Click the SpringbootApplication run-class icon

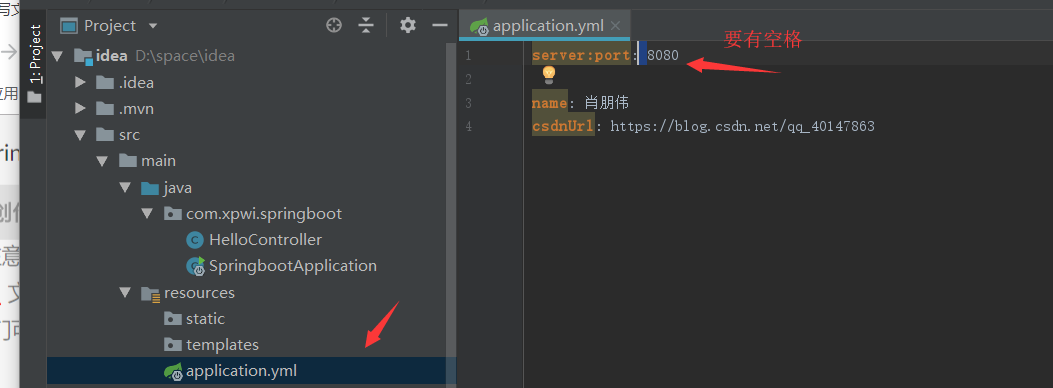click(x=195, y=266)
